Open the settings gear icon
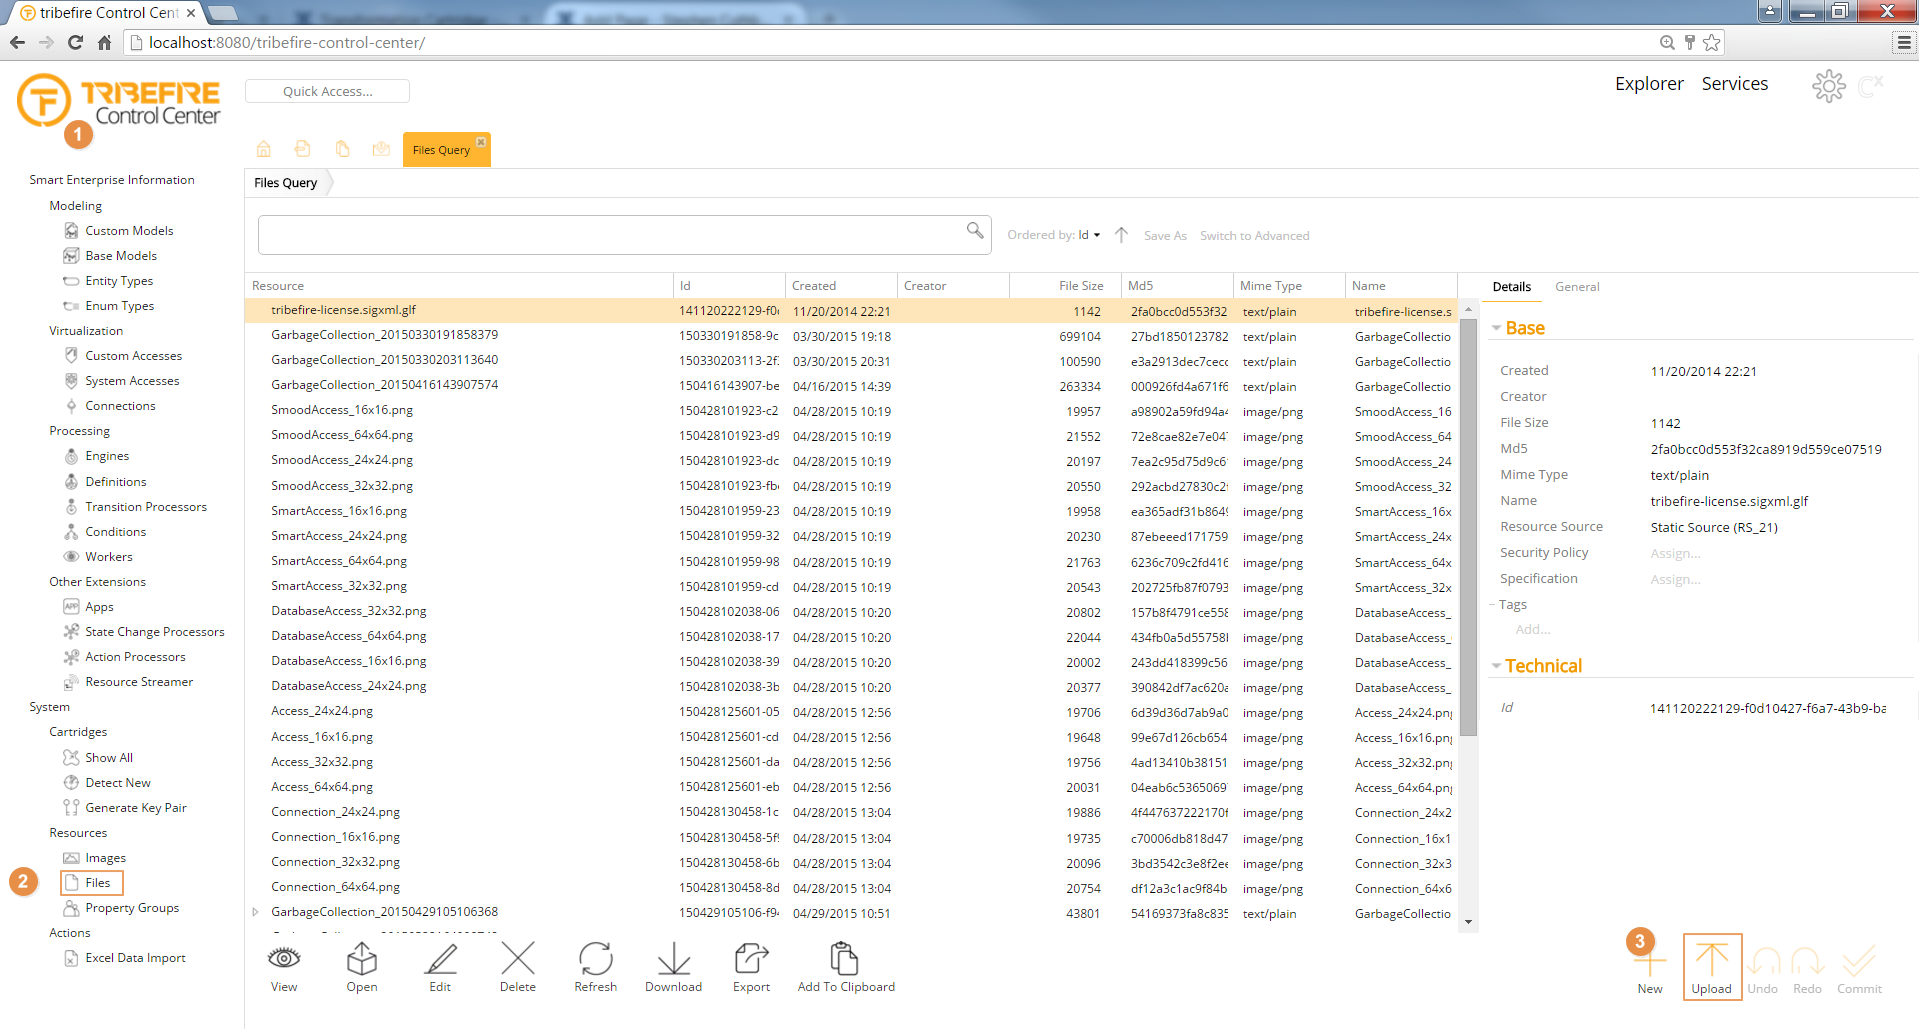Viewport: 1919px width, 1029px height. click(x=1828, y=86)
